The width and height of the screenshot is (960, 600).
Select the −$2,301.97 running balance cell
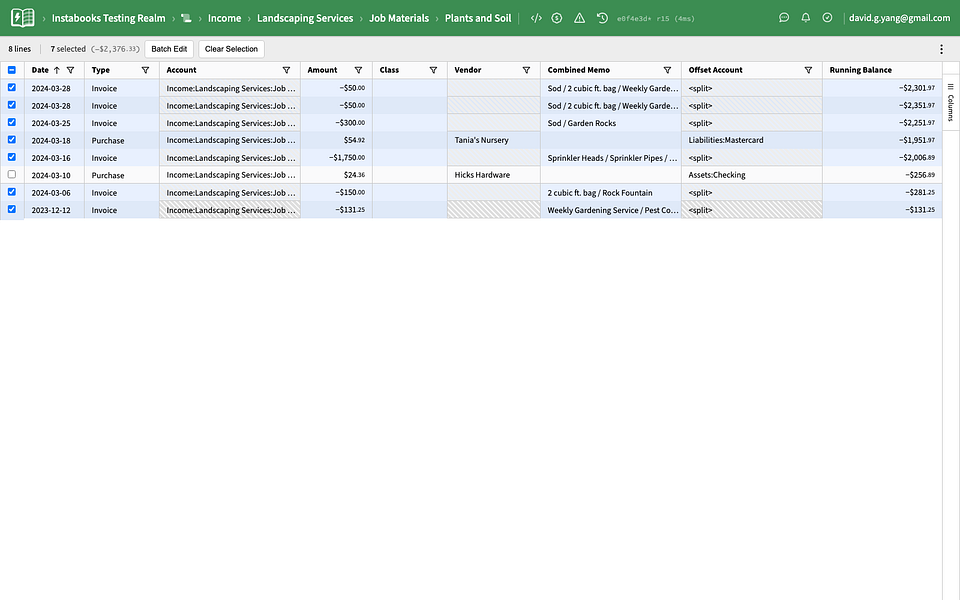882,88
